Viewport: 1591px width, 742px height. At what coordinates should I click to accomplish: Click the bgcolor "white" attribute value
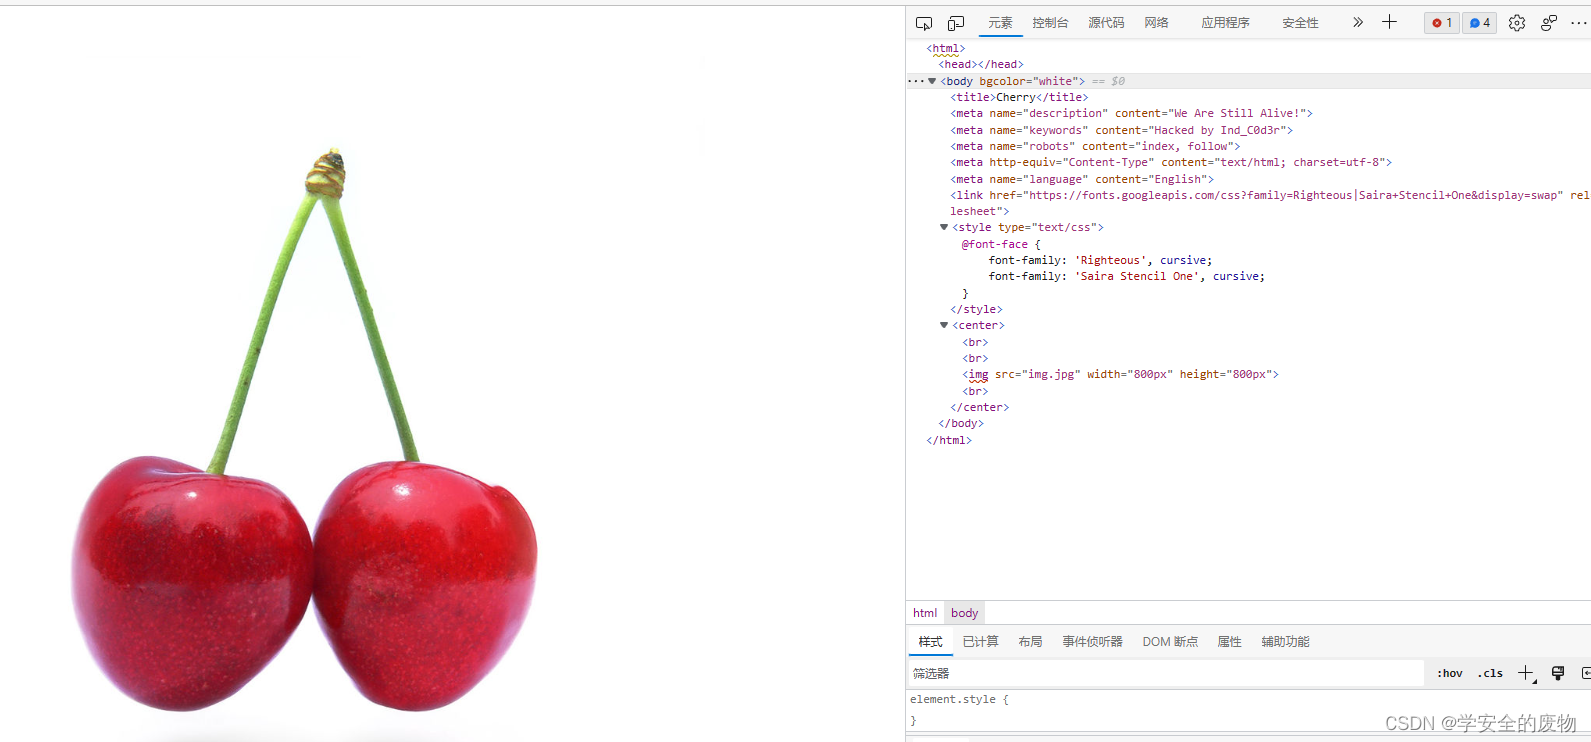click(x=1055, y=81)
